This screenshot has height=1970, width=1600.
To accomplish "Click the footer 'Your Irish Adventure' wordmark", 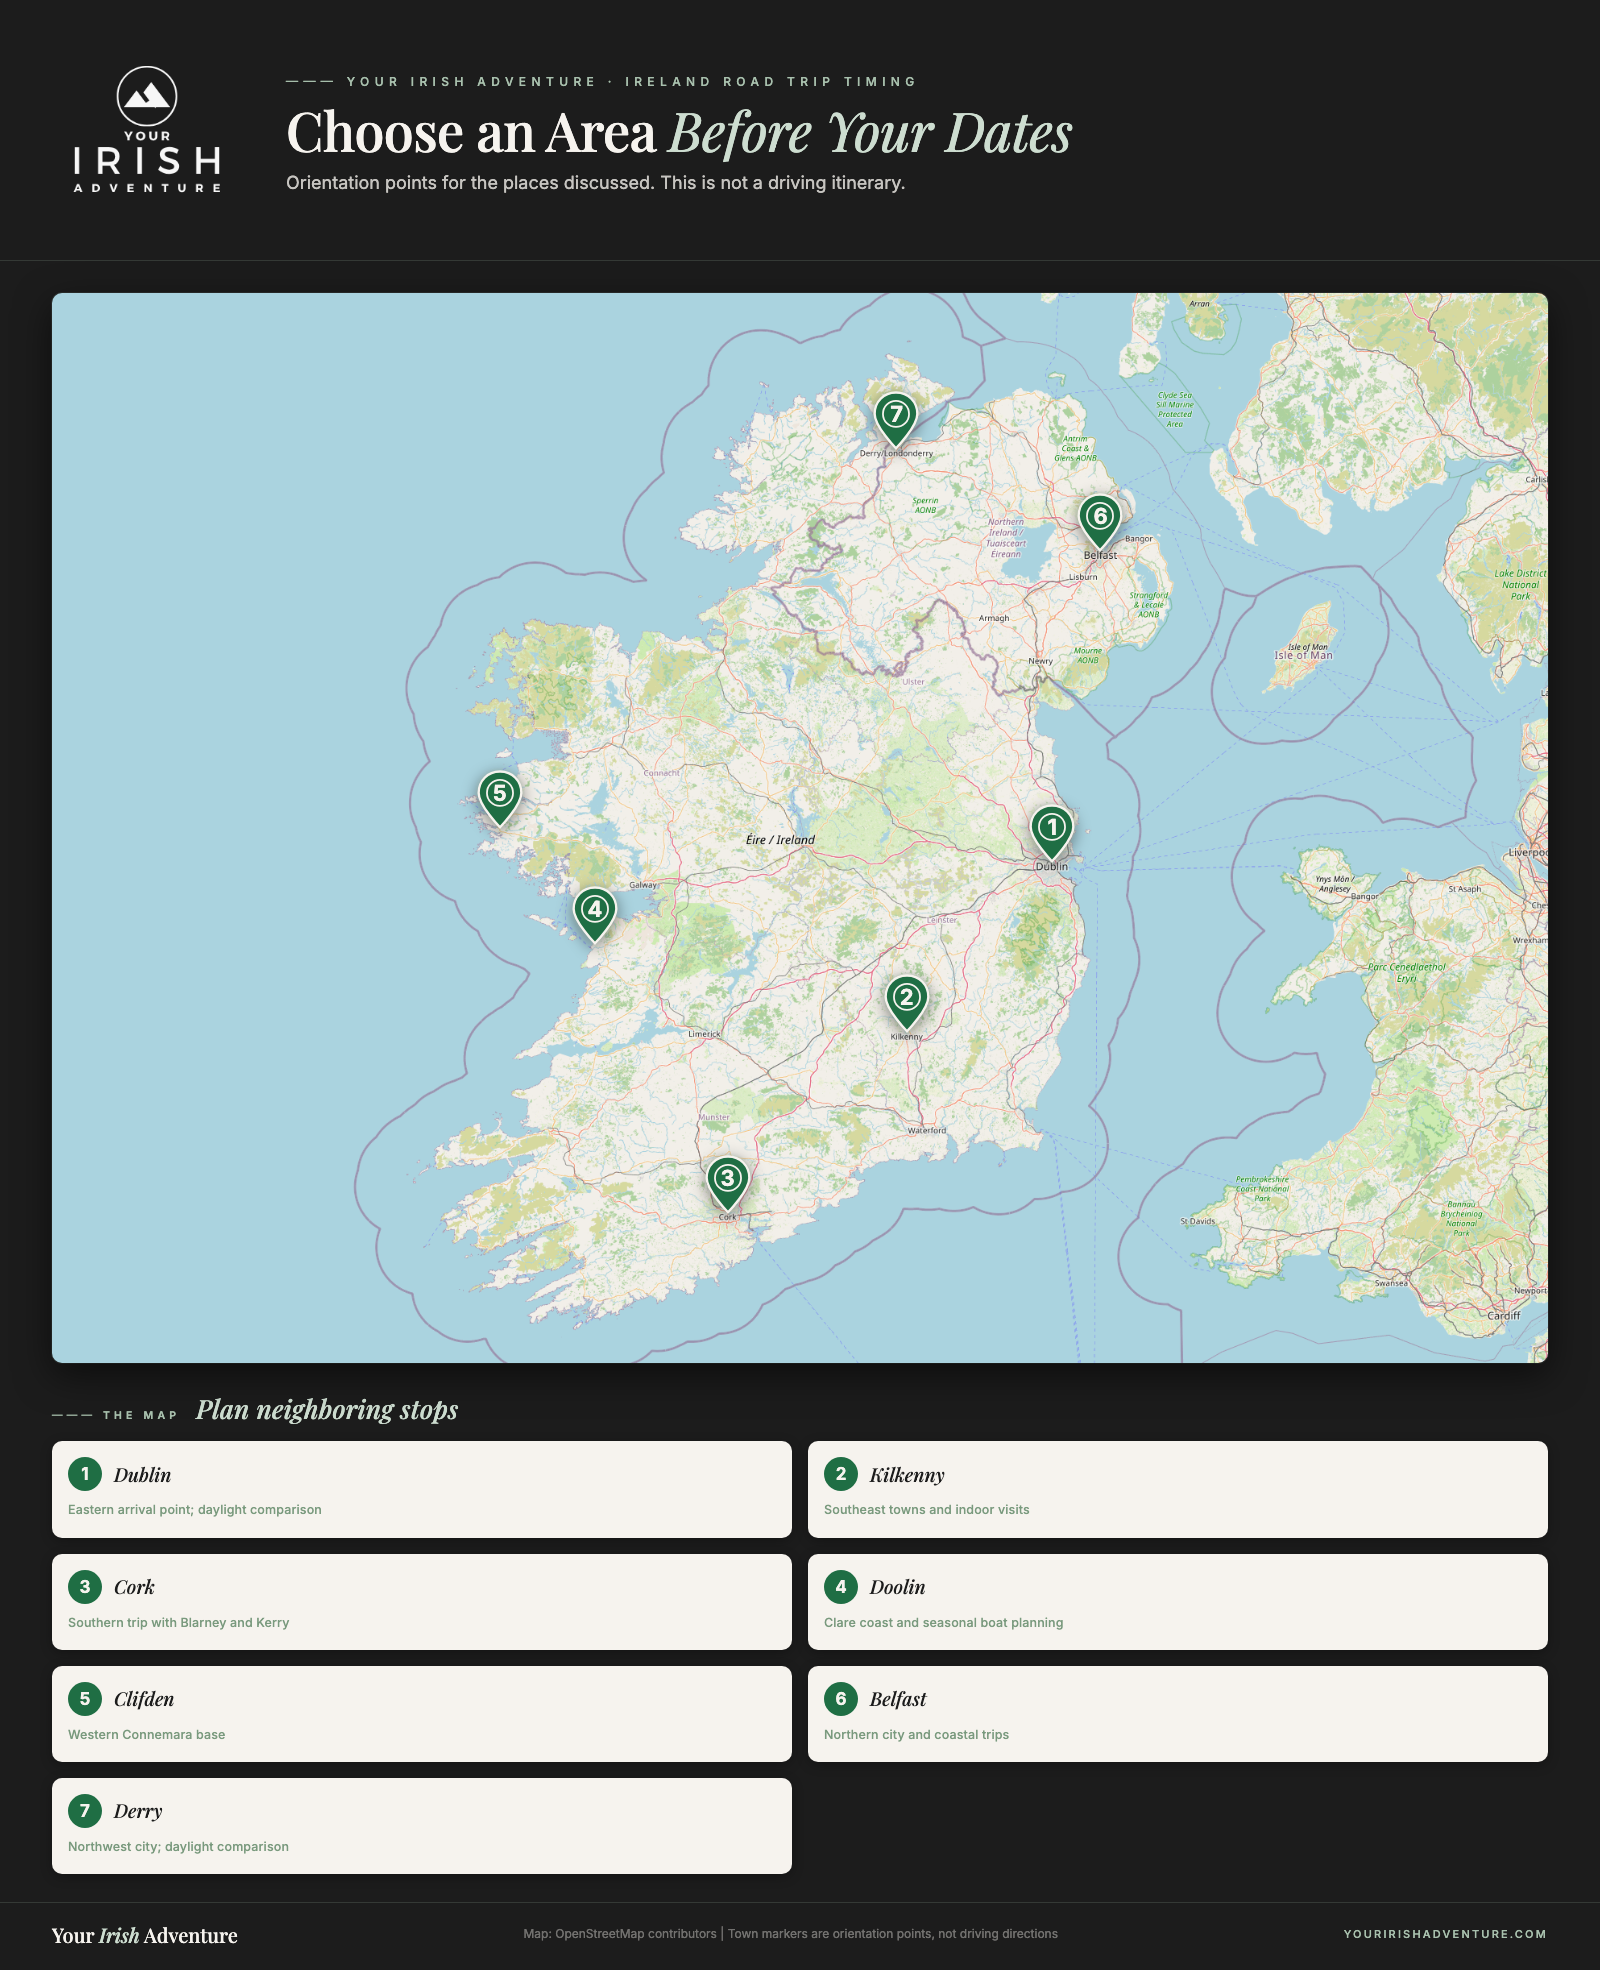I will pos(145,1935).
